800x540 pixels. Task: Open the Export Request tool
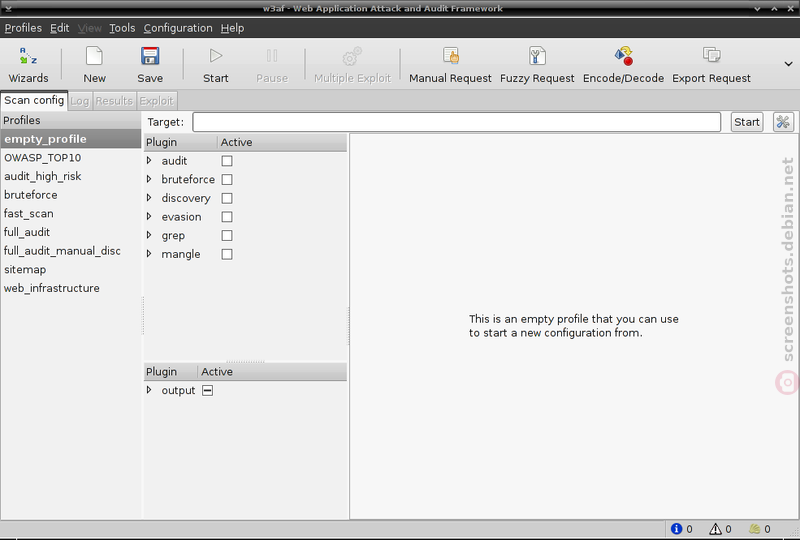711,55
